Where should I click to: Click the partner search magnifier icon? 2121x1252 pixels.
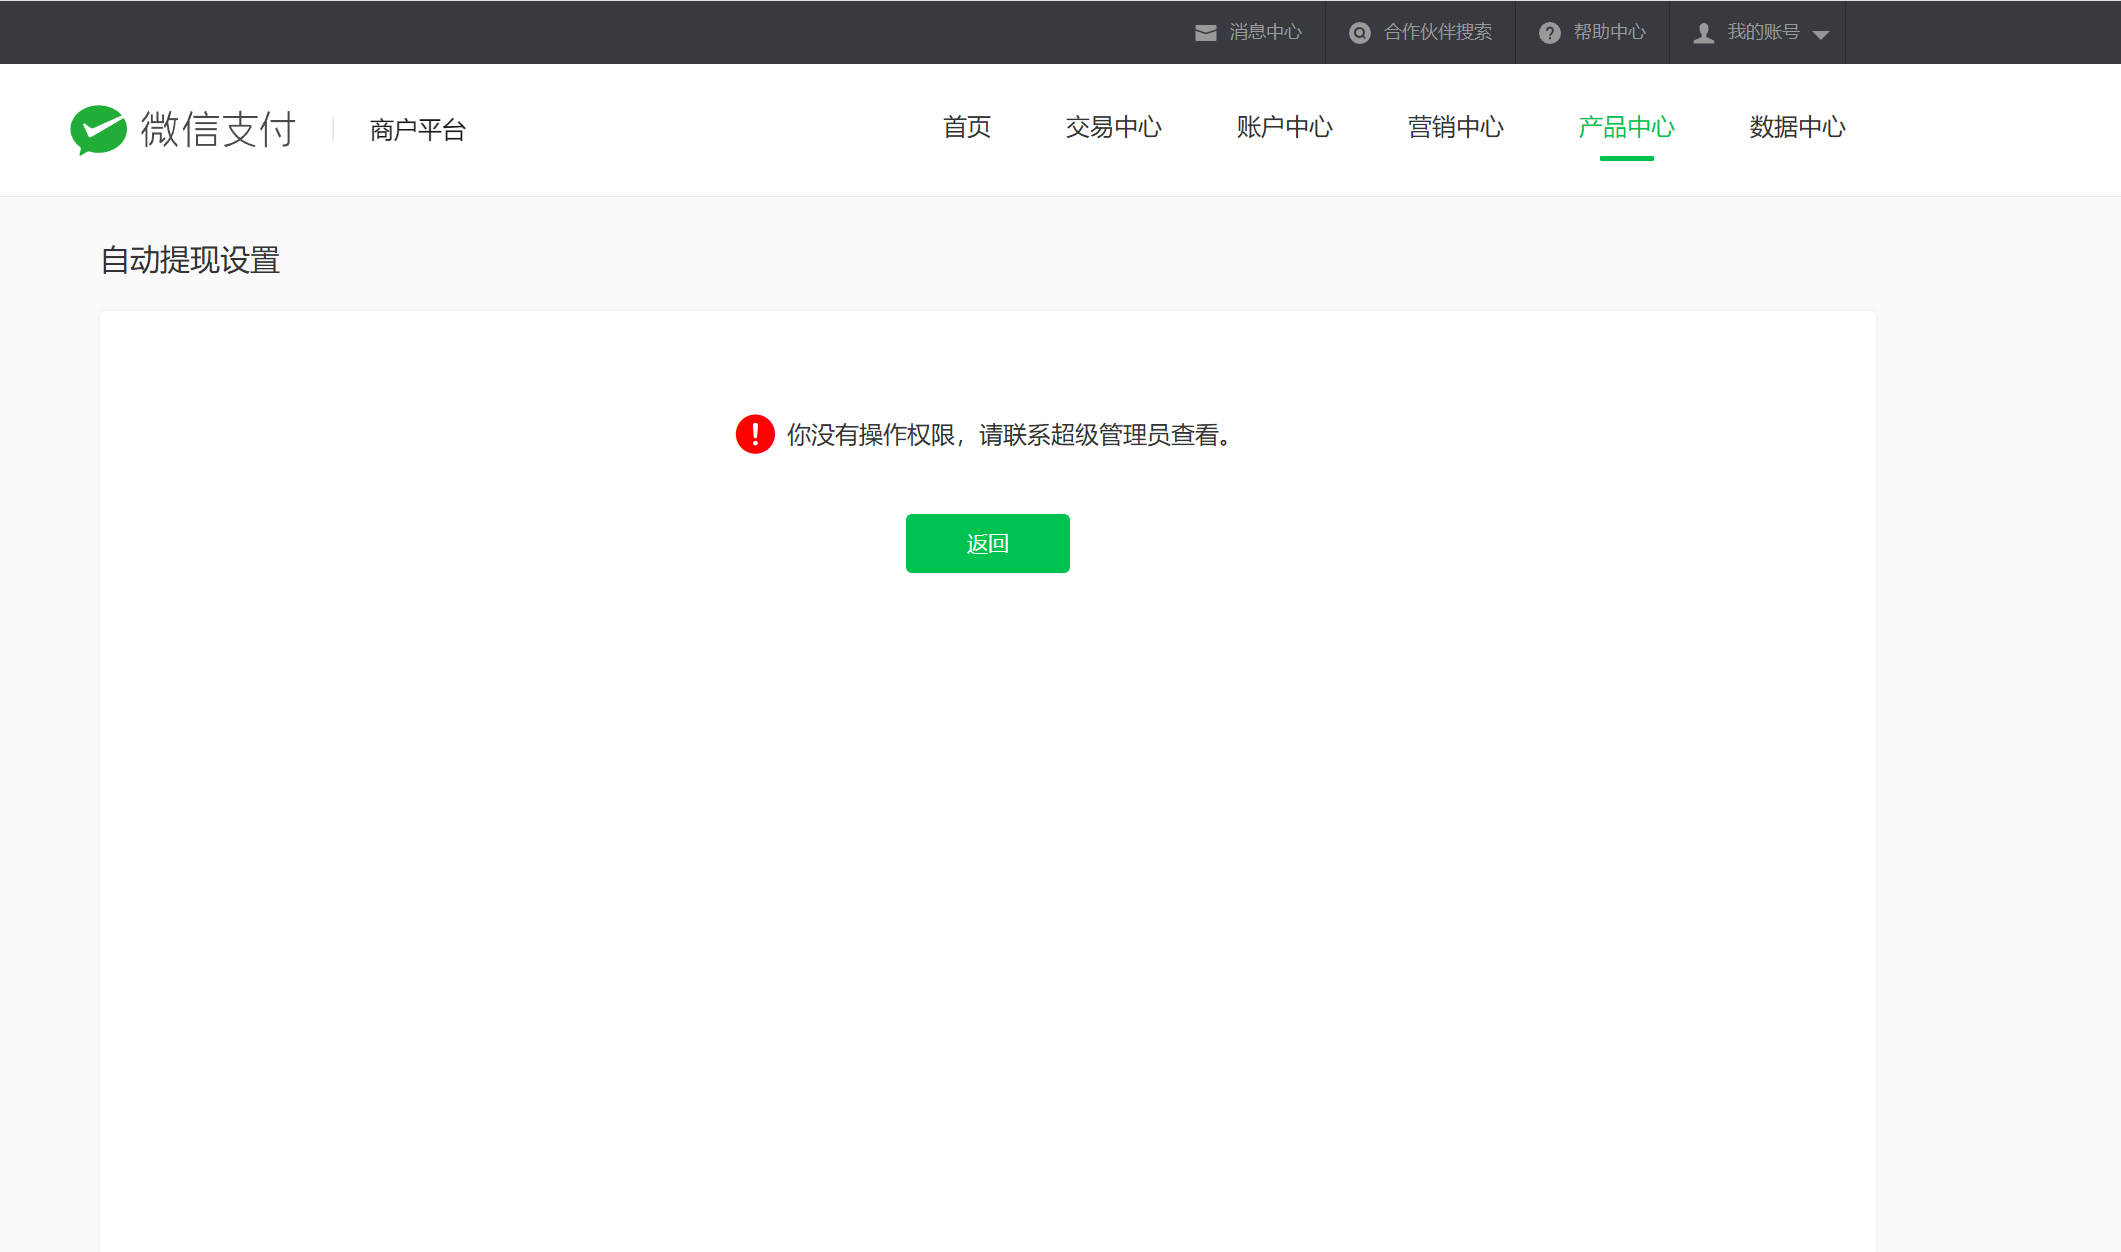(x=1359, y=33)
